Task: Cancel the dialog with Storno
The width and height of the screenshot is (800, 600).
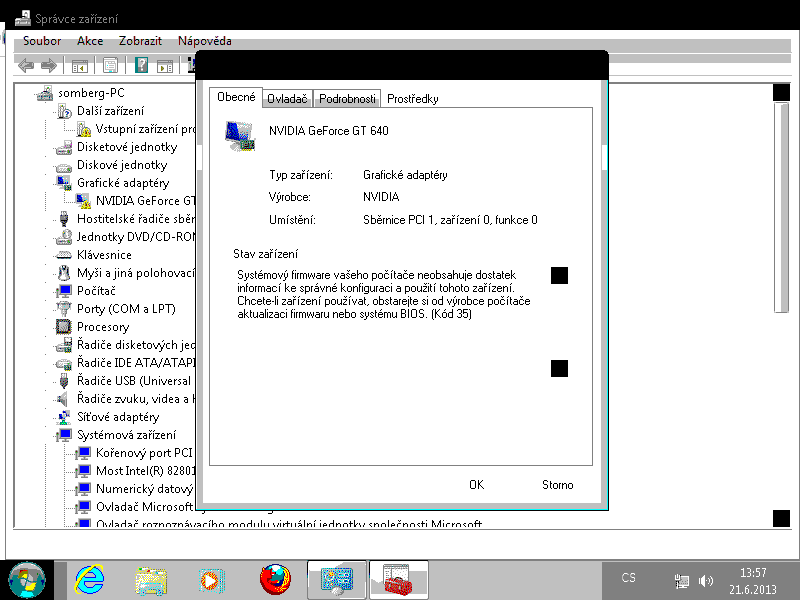Action: click(x=558, y=485)
